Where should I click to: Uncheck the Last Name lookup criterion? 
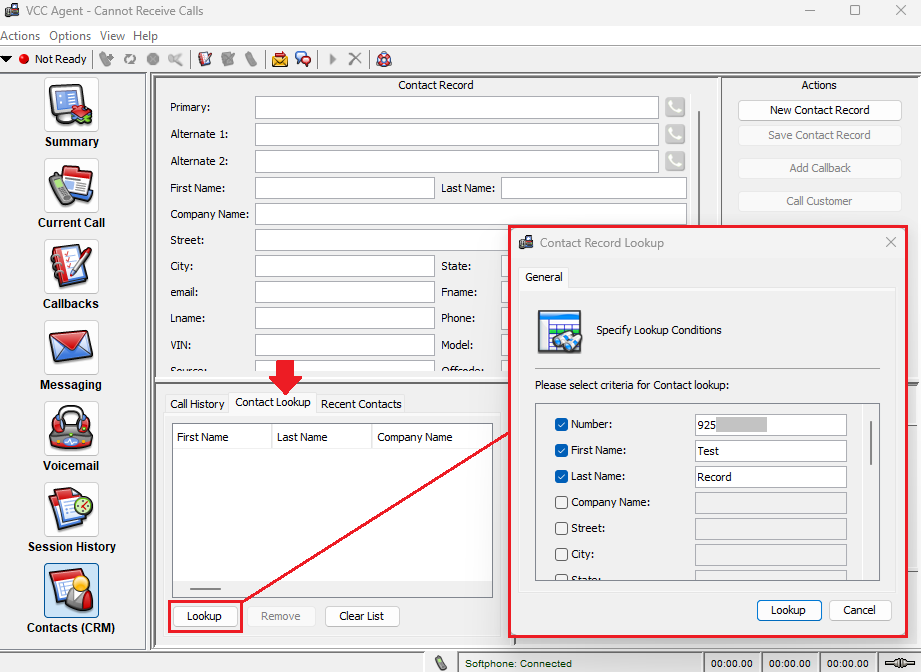point(561,476)
